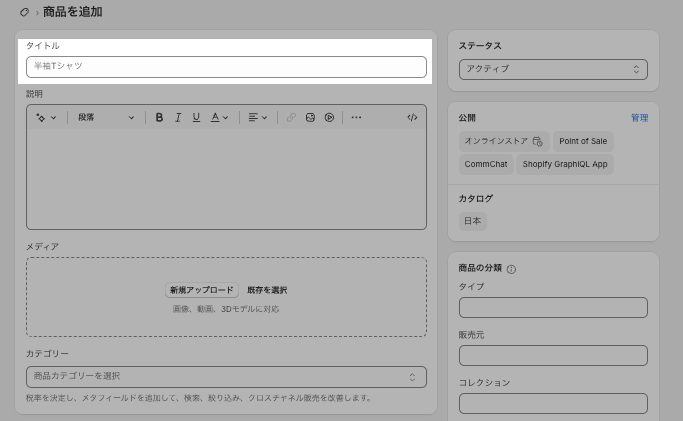Open more formatting options ellipsis
The width and height of the screenshot is (683, 421).
(x=356, y=118)
